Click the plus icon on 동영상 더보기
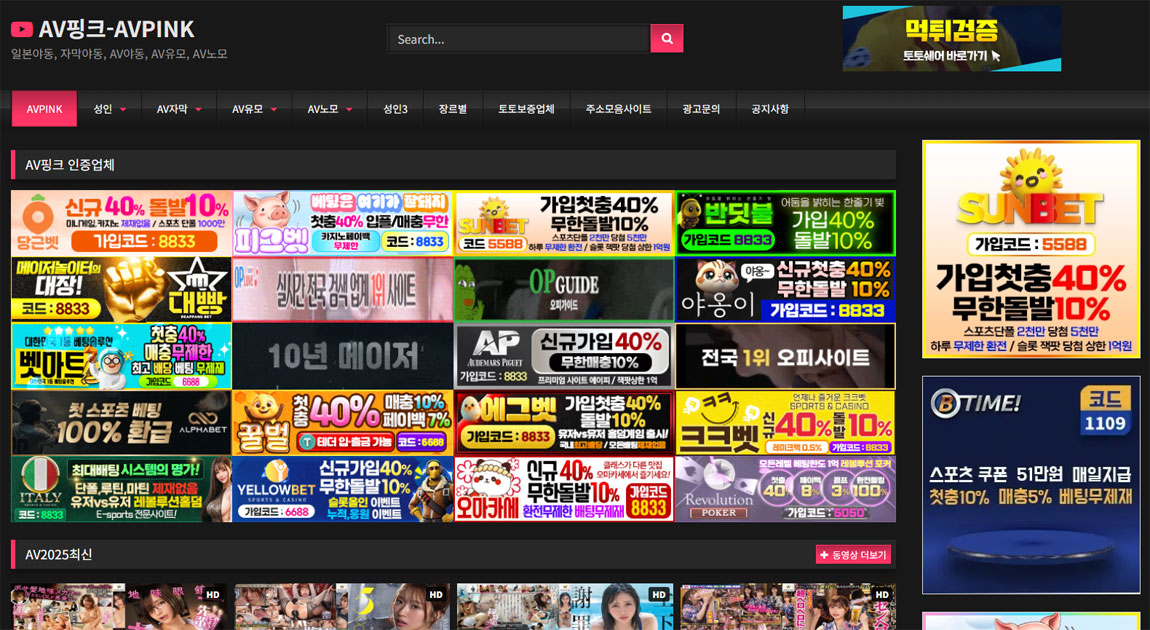The height and width of the screenshot is (630, 1150). 824,555
